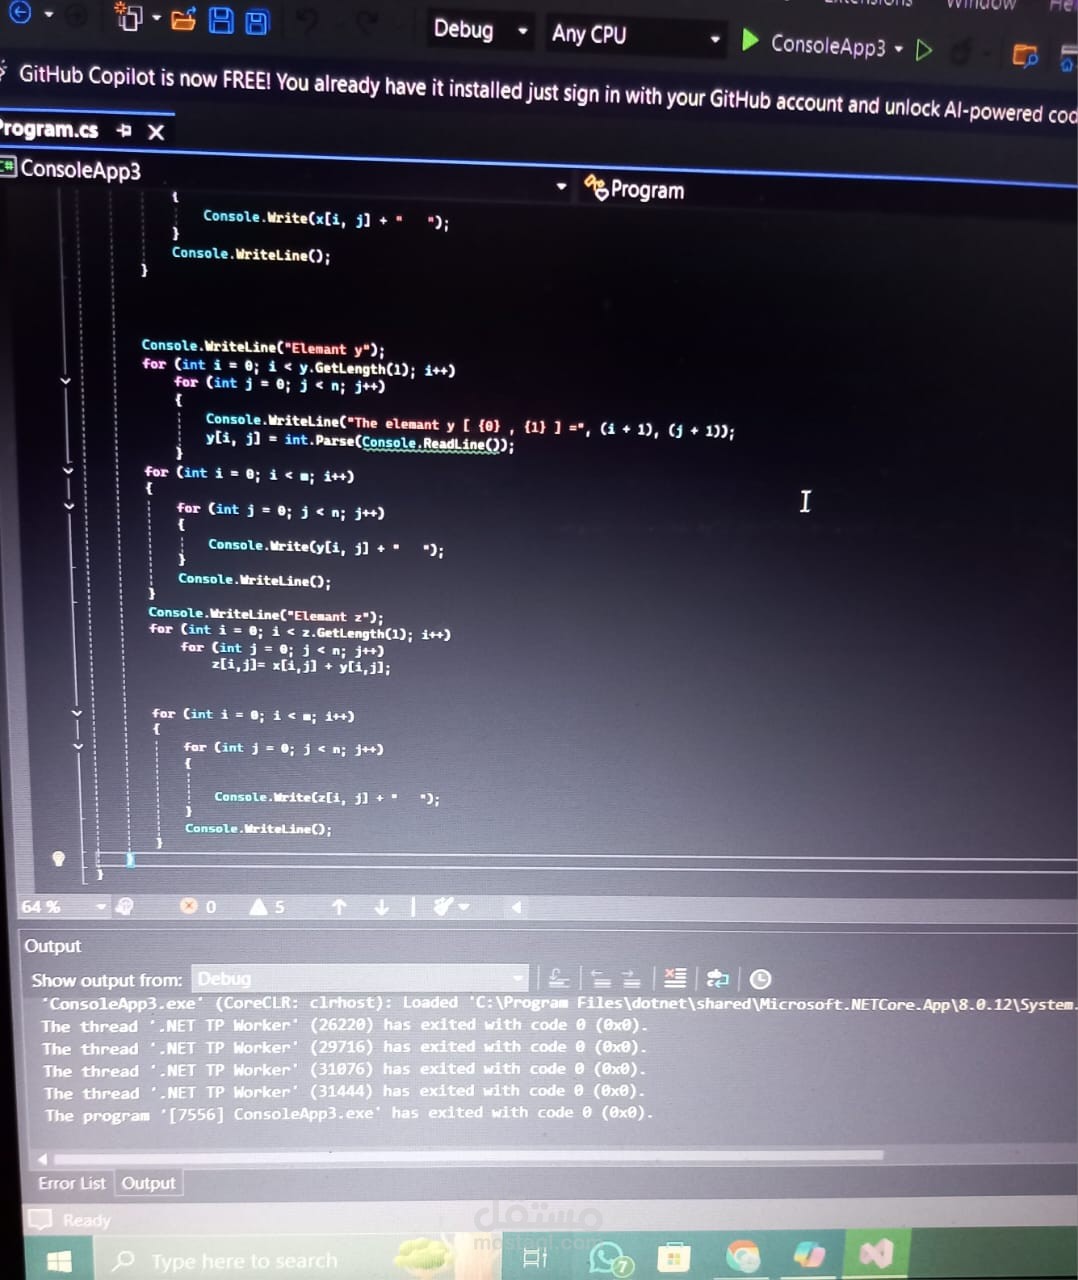Open the code health indicator icon
1078x1280 pixels.
[x=125, y=906]
